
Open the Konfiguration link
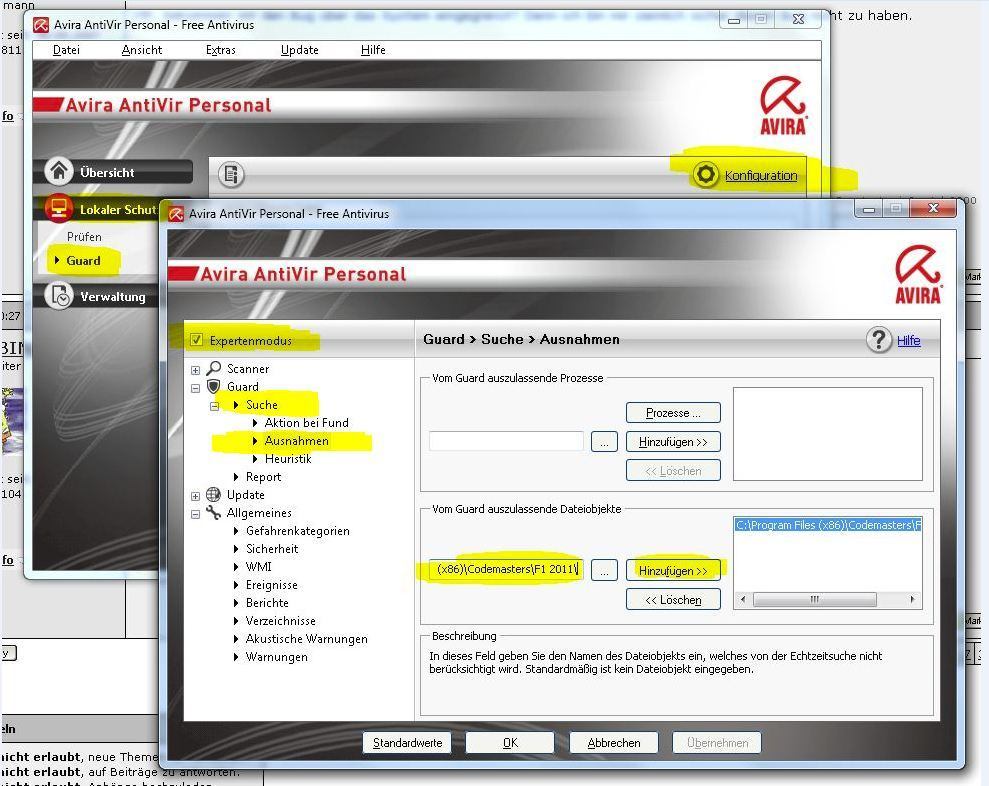pyautogui.click(x=761, y=175)
